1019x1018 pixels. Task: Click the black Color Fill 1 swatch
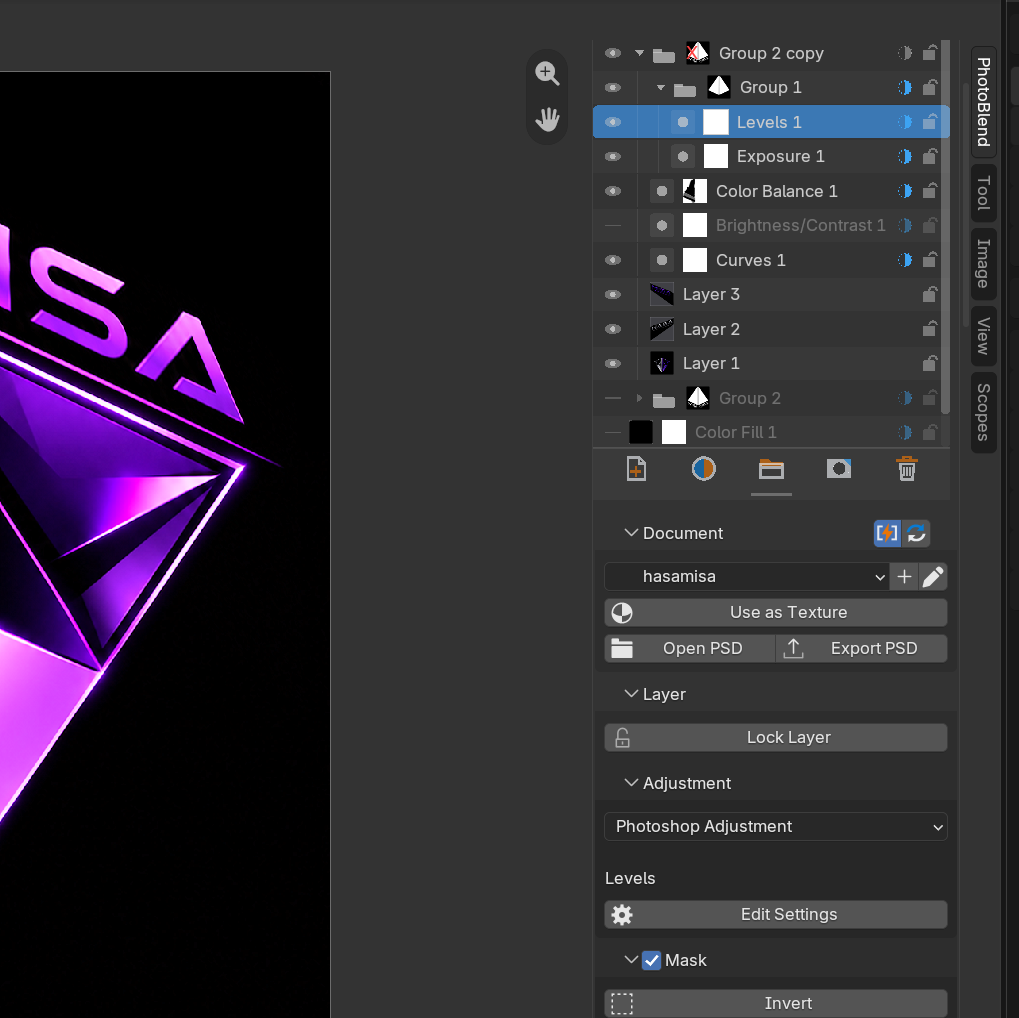641,432
